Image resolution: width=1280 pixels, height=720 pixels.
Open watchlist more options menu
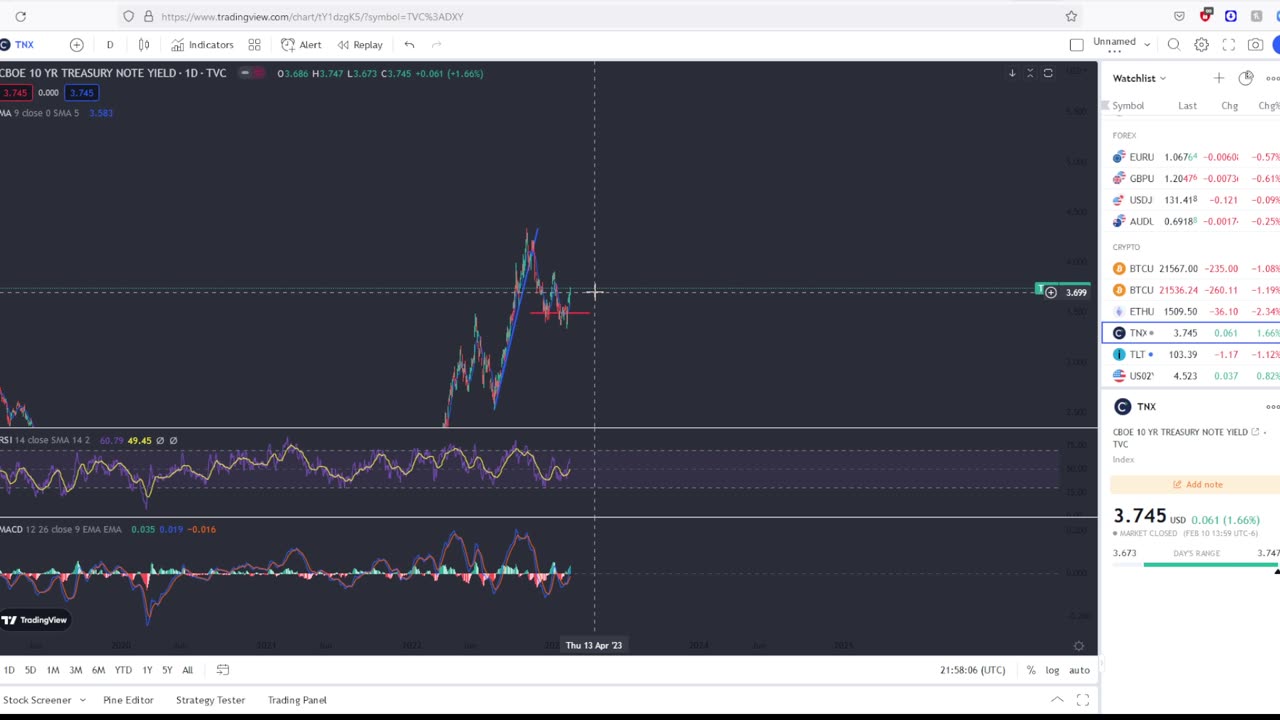(x=1272, y=78)
